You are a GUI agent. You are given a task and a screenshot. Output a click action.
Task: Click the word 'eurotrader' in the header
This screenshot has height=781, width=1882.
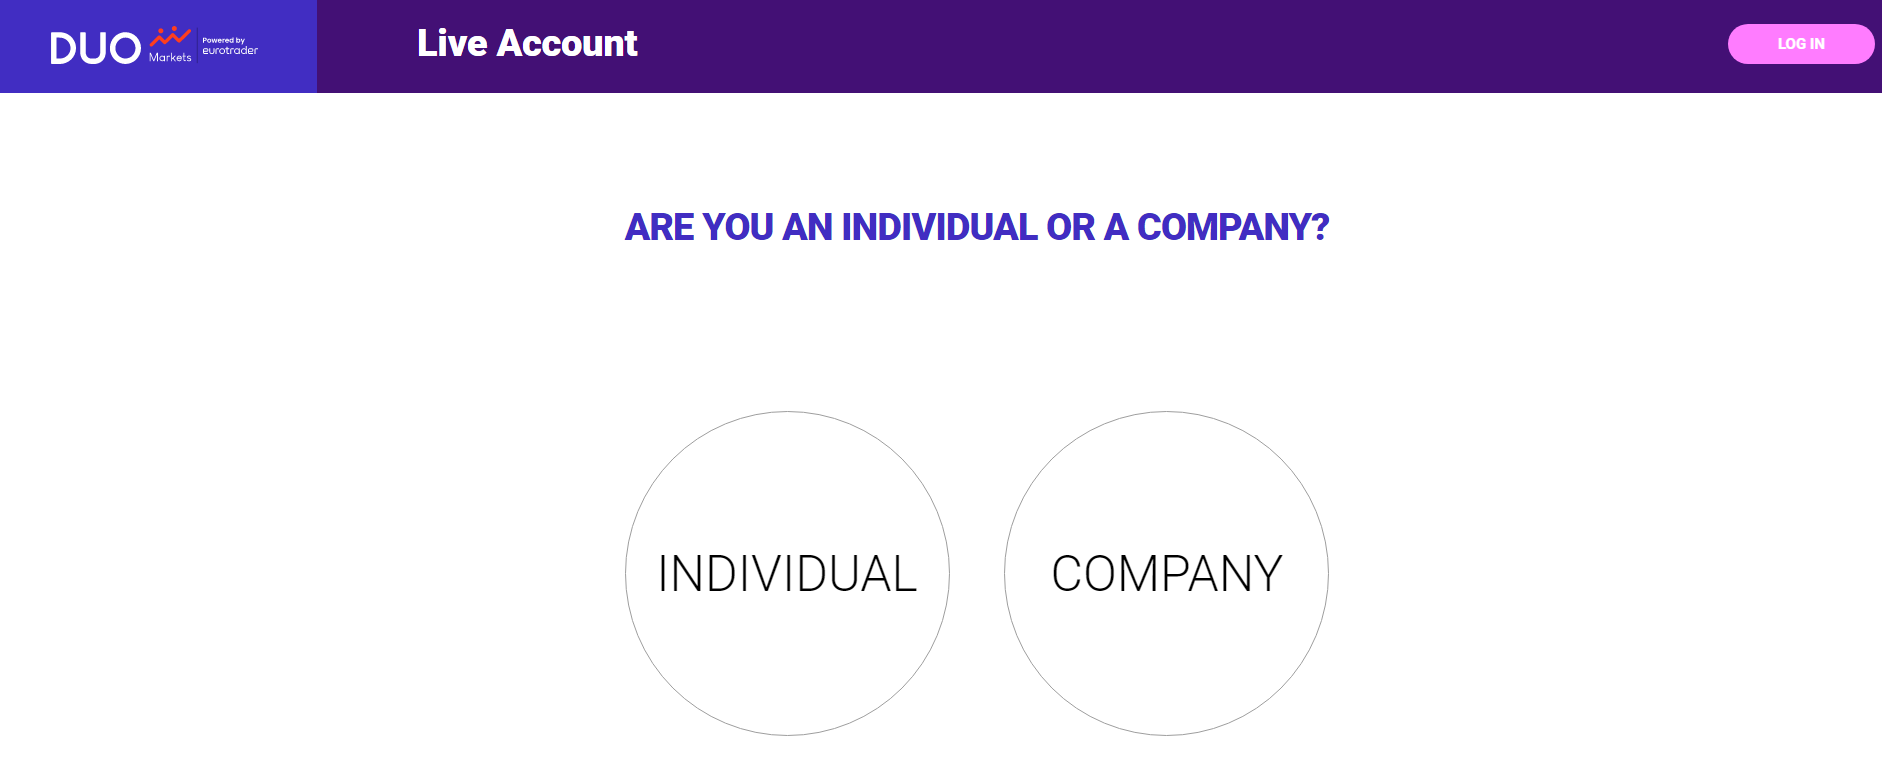pos(230,51)
